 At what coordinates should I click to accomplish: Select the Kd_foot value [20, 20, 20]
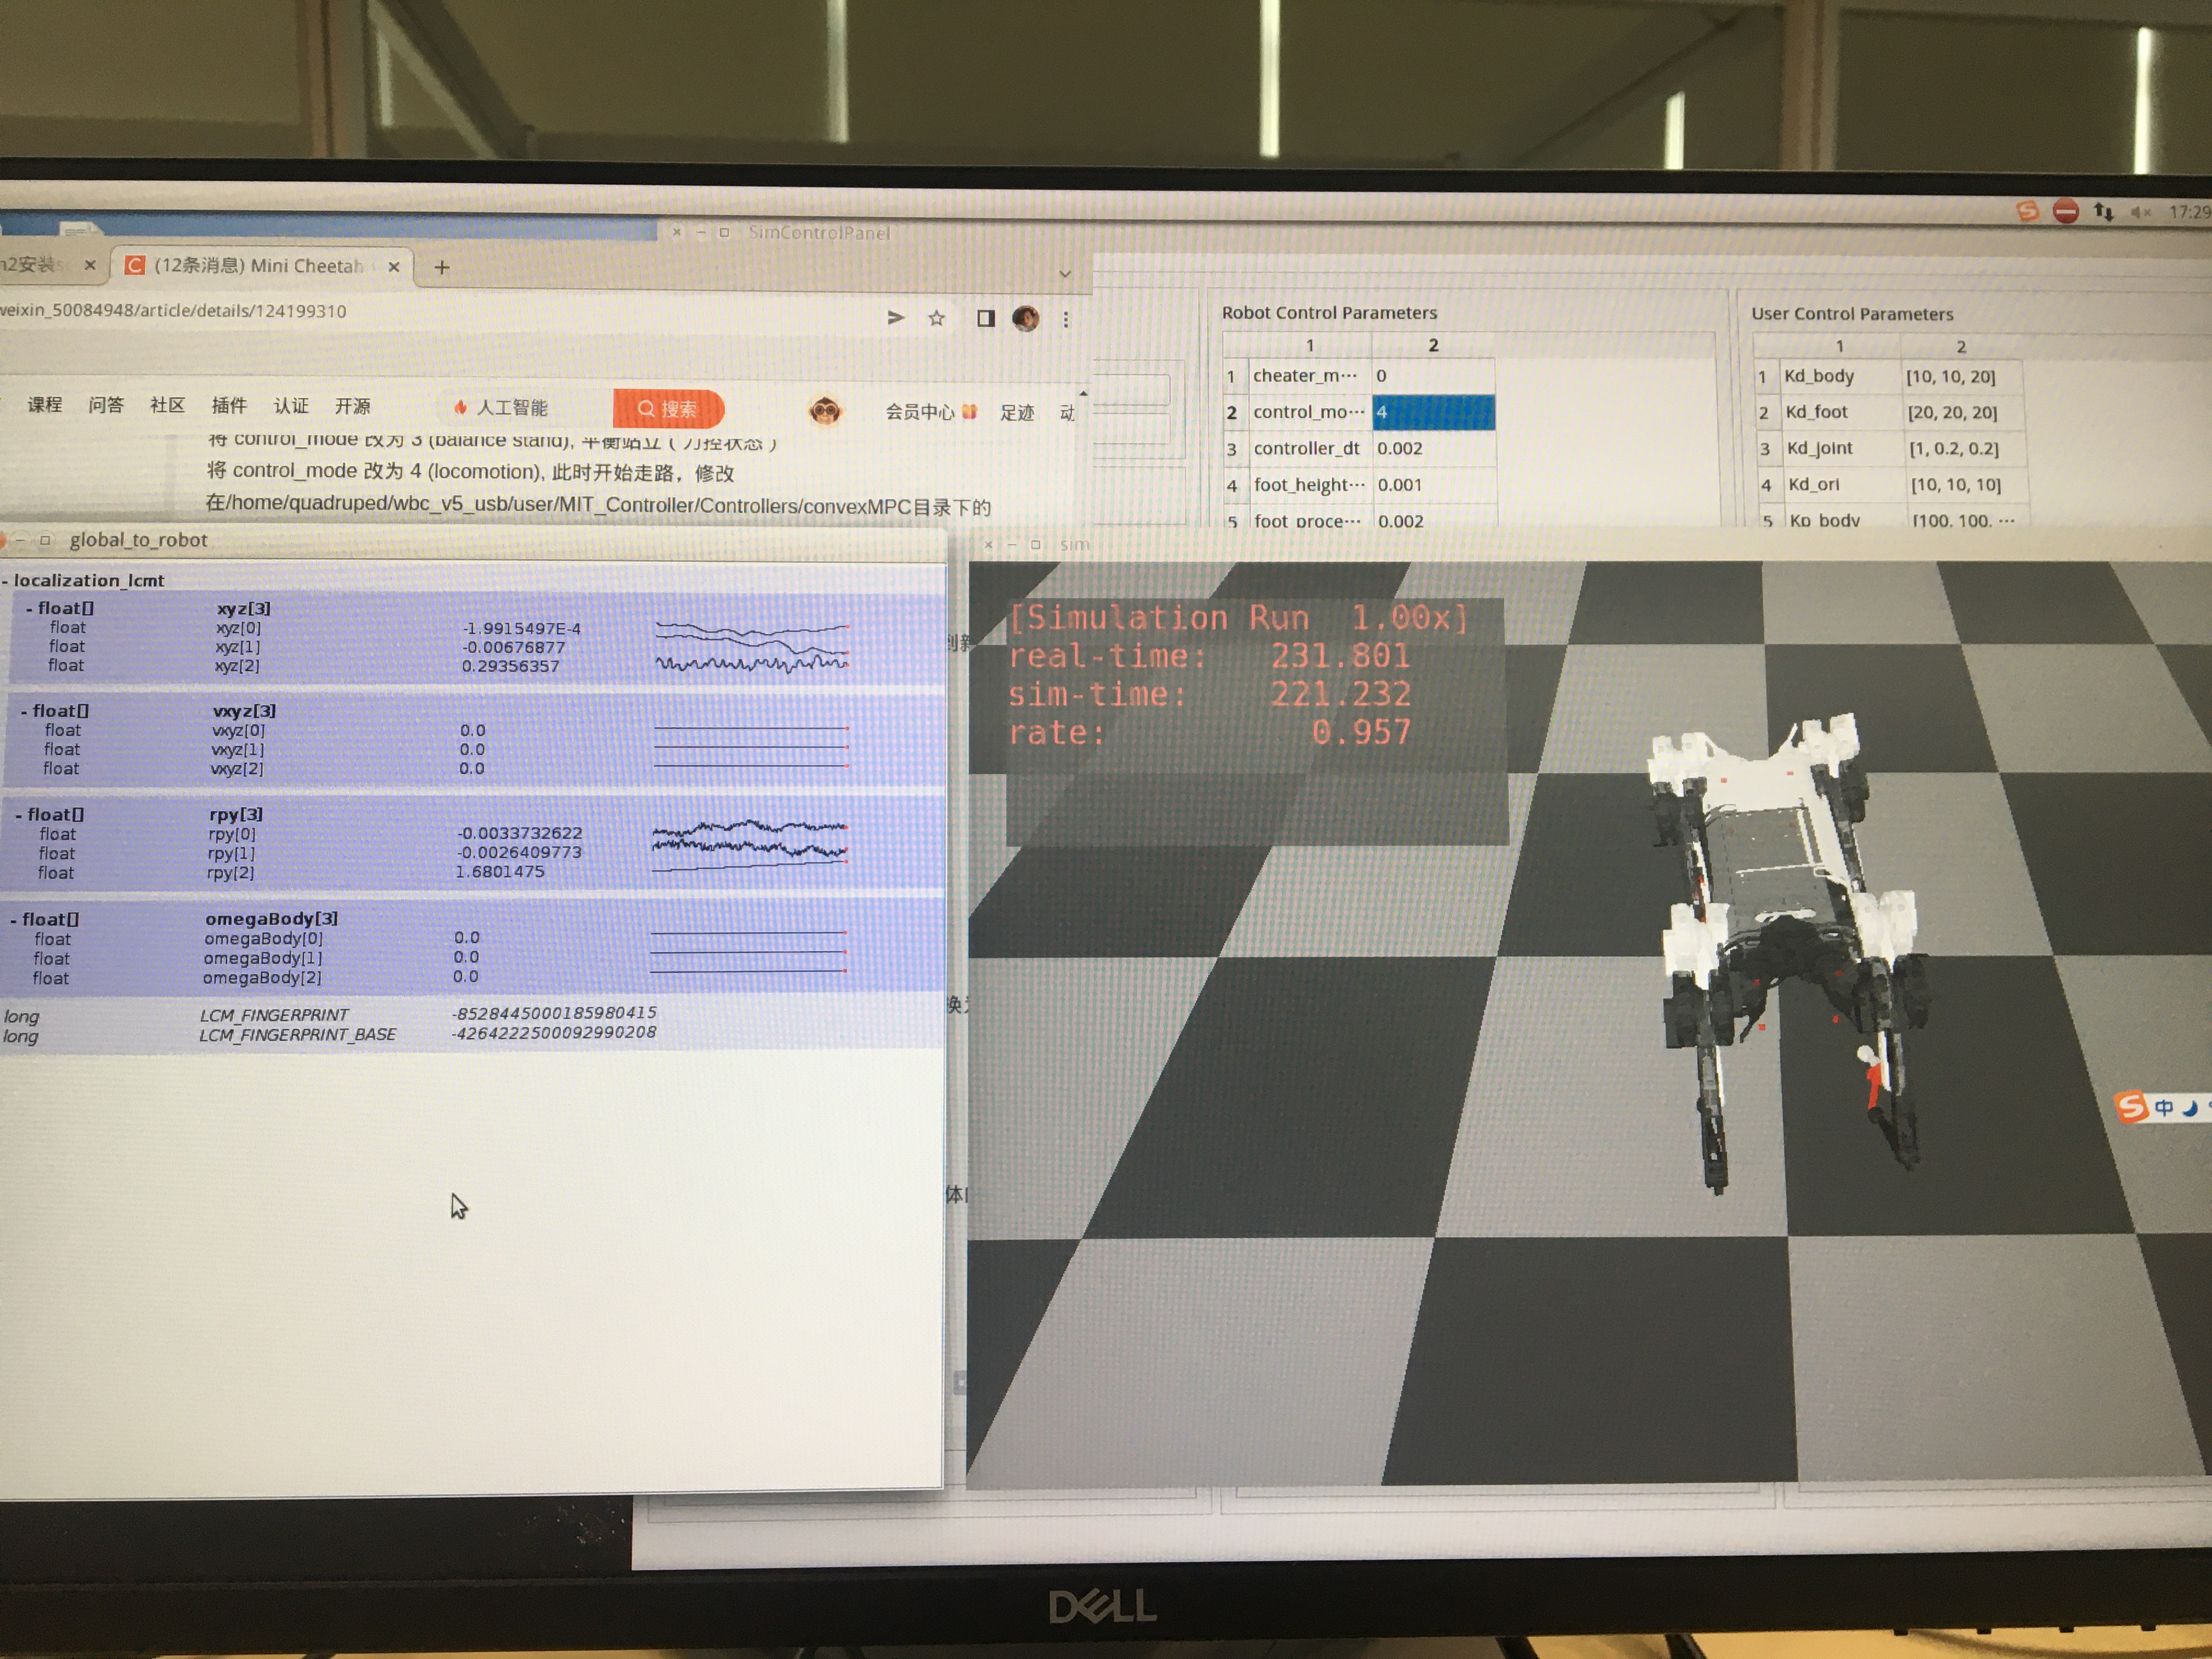pyautogui.click(x=1962, y=413)
